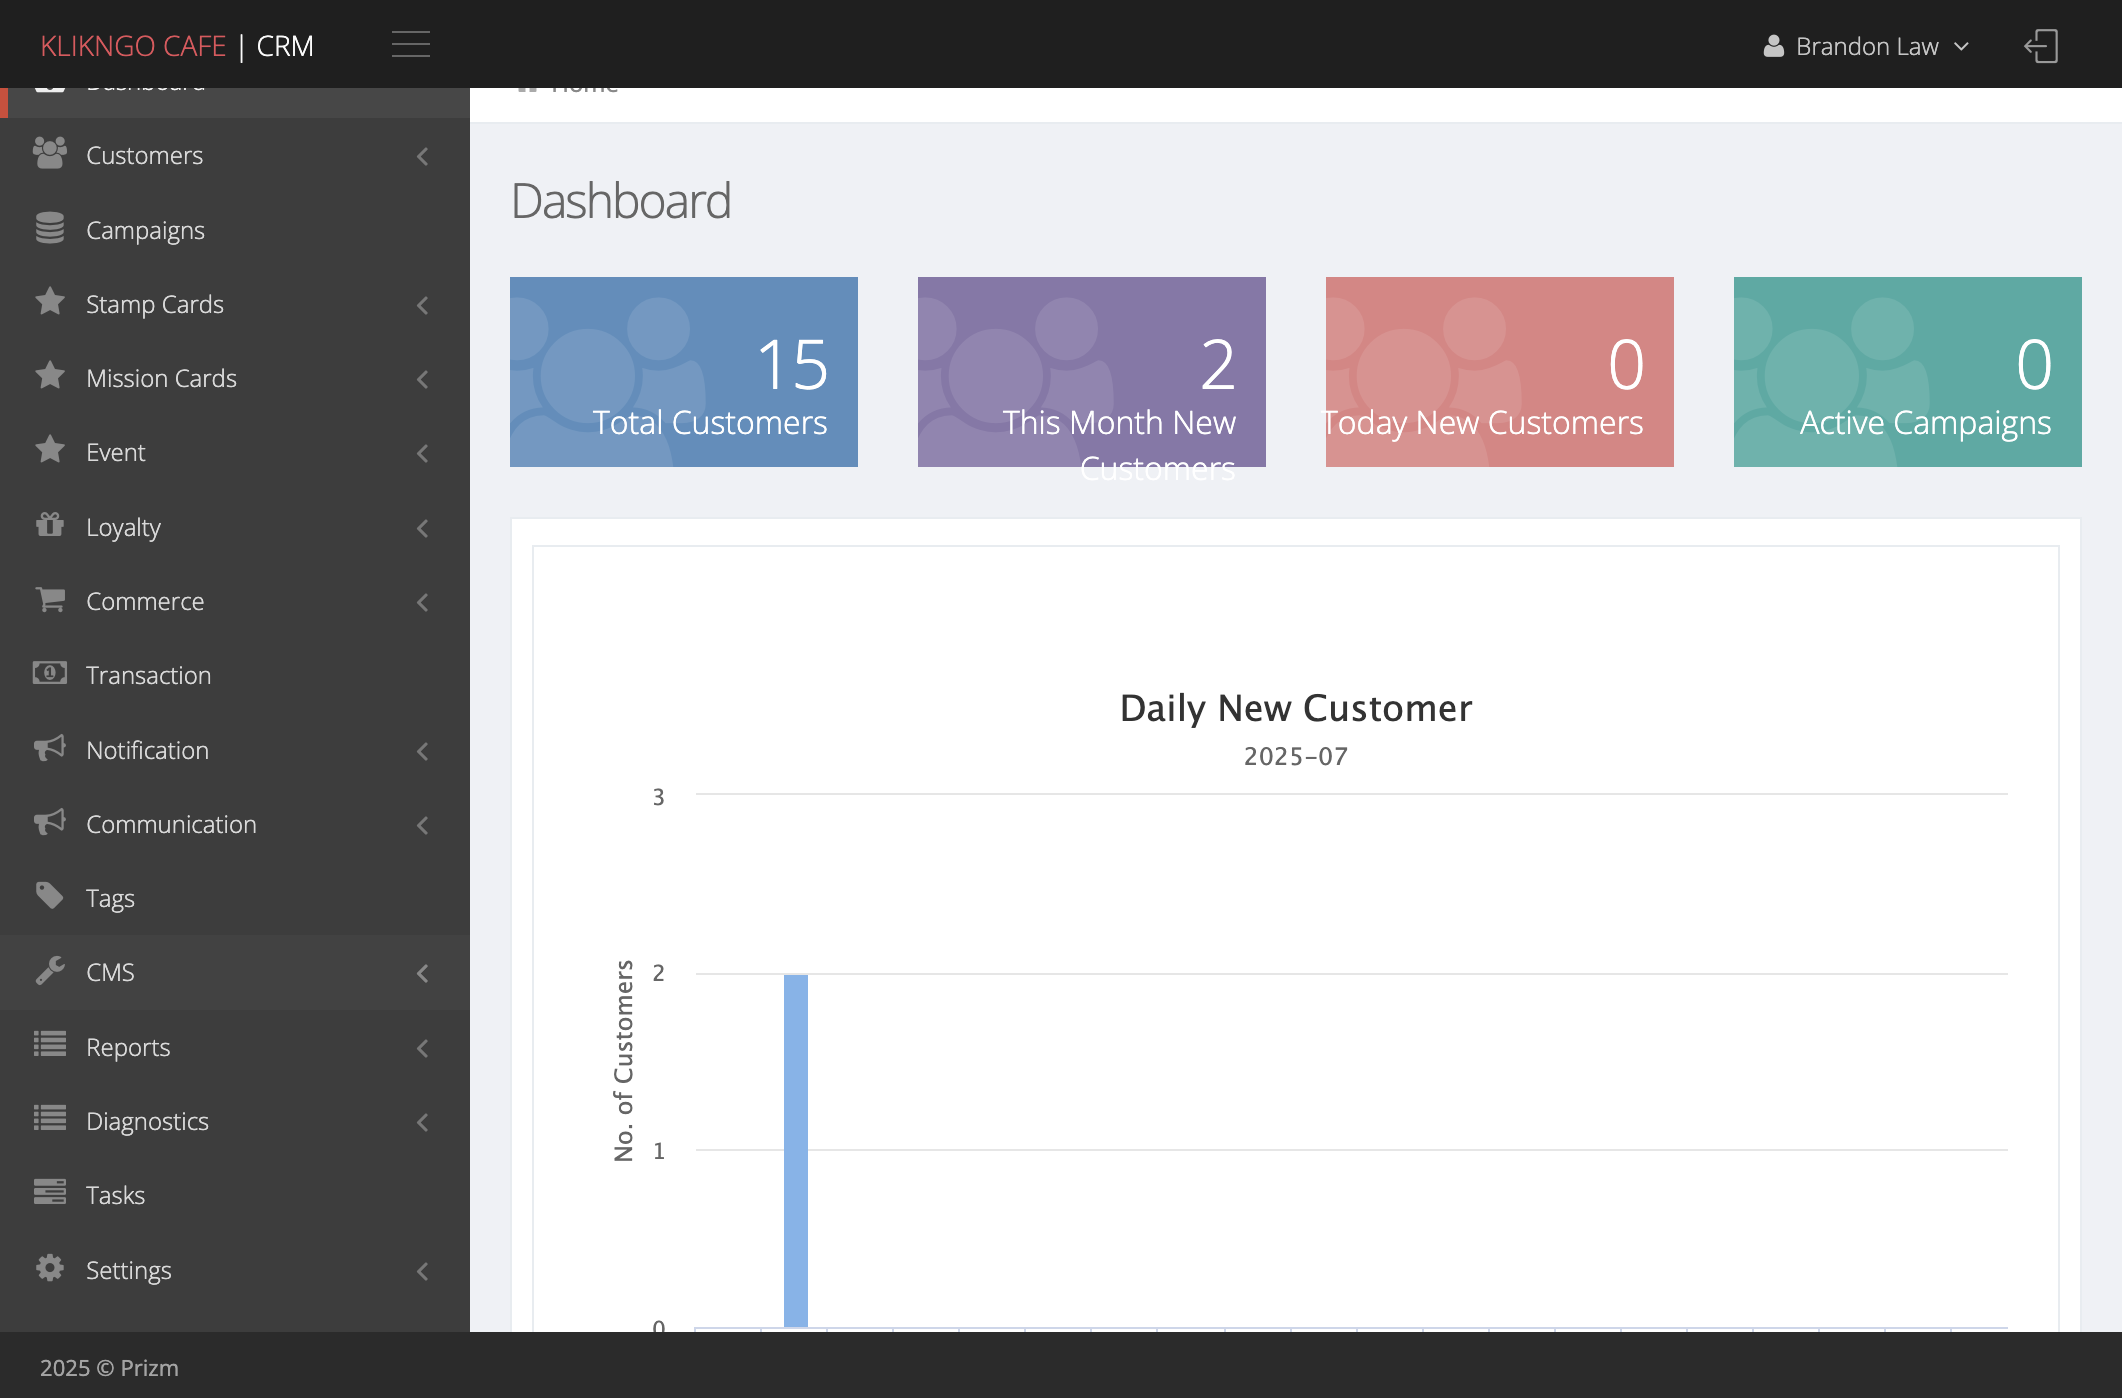Click the Event star icon
The image size is (2122, 1398).
click(50, 450)
